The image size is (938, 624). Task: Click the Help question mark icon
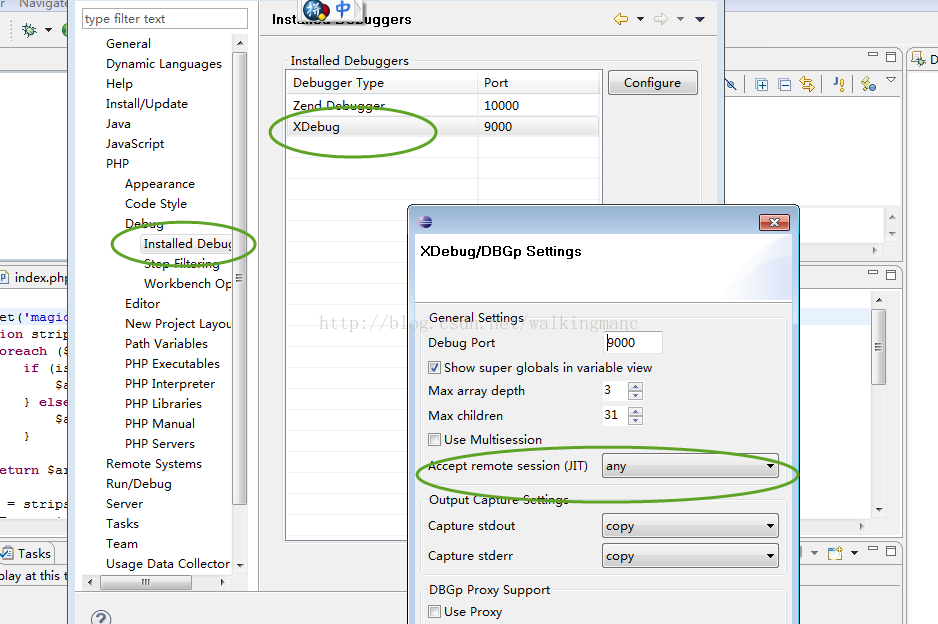pos(101,618)
